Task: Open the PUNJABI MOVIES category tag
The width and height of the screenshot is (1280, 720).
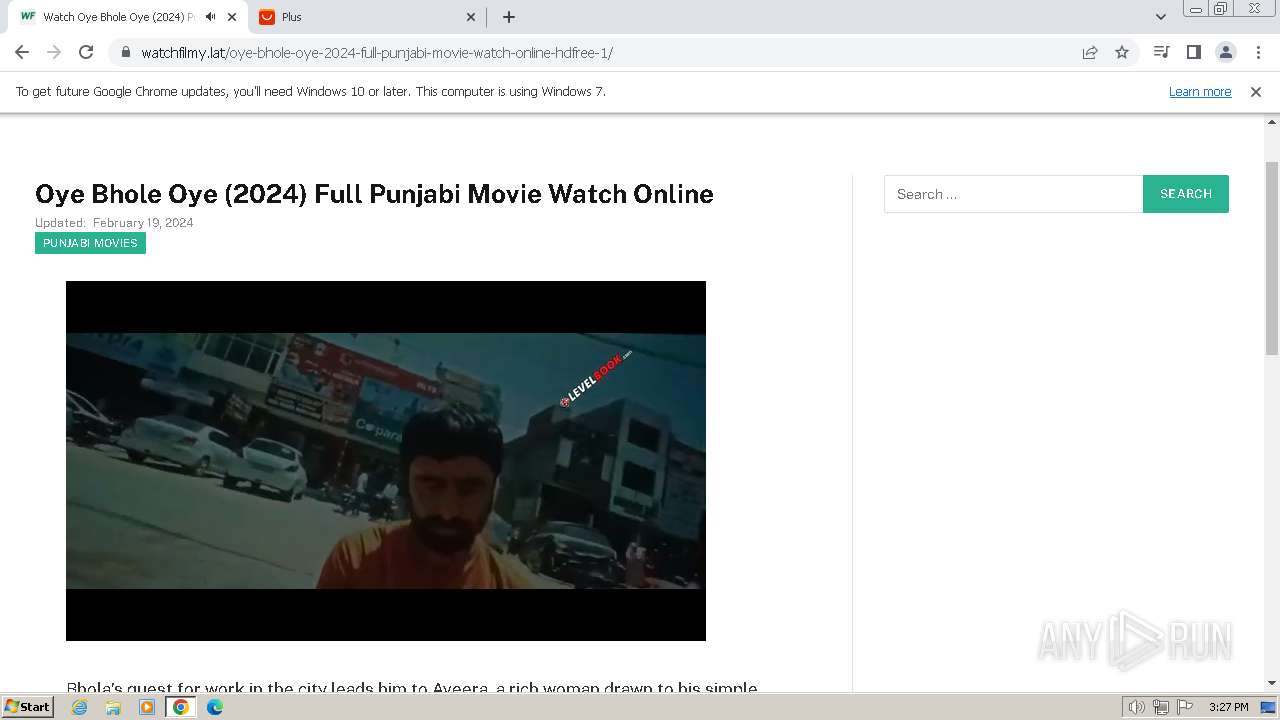Action: point(90,243)
